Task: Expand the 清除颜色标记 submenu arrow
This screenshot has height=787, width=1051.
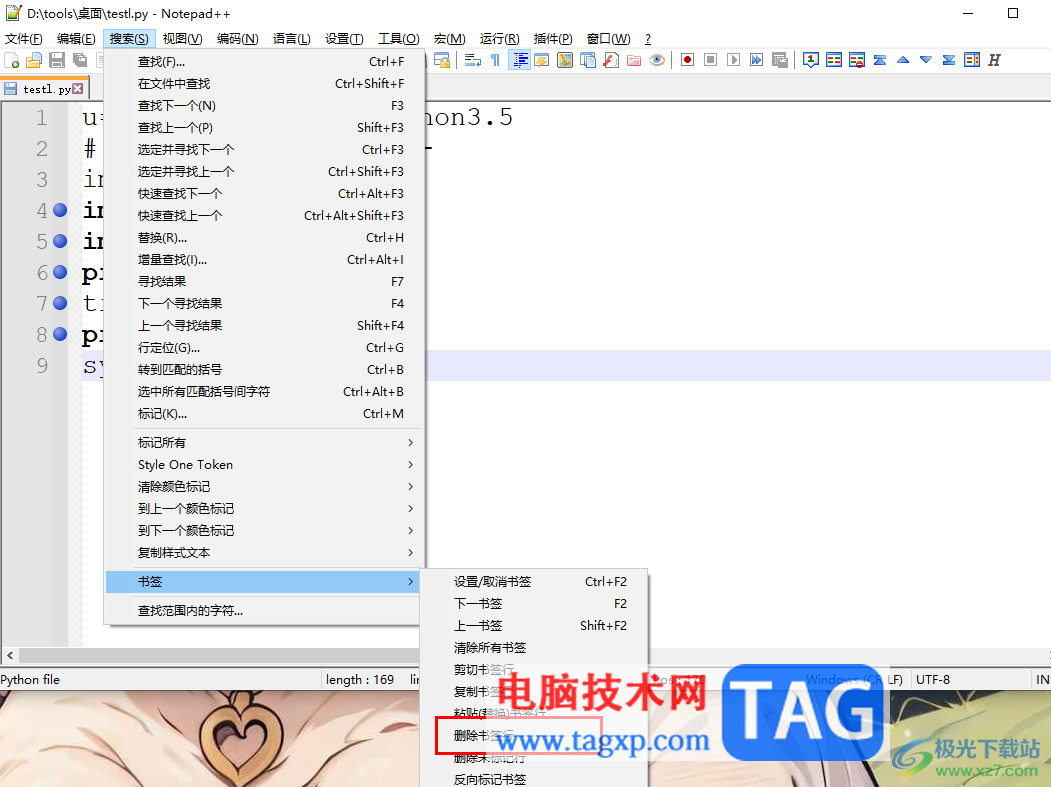Action: pos(410,487)
